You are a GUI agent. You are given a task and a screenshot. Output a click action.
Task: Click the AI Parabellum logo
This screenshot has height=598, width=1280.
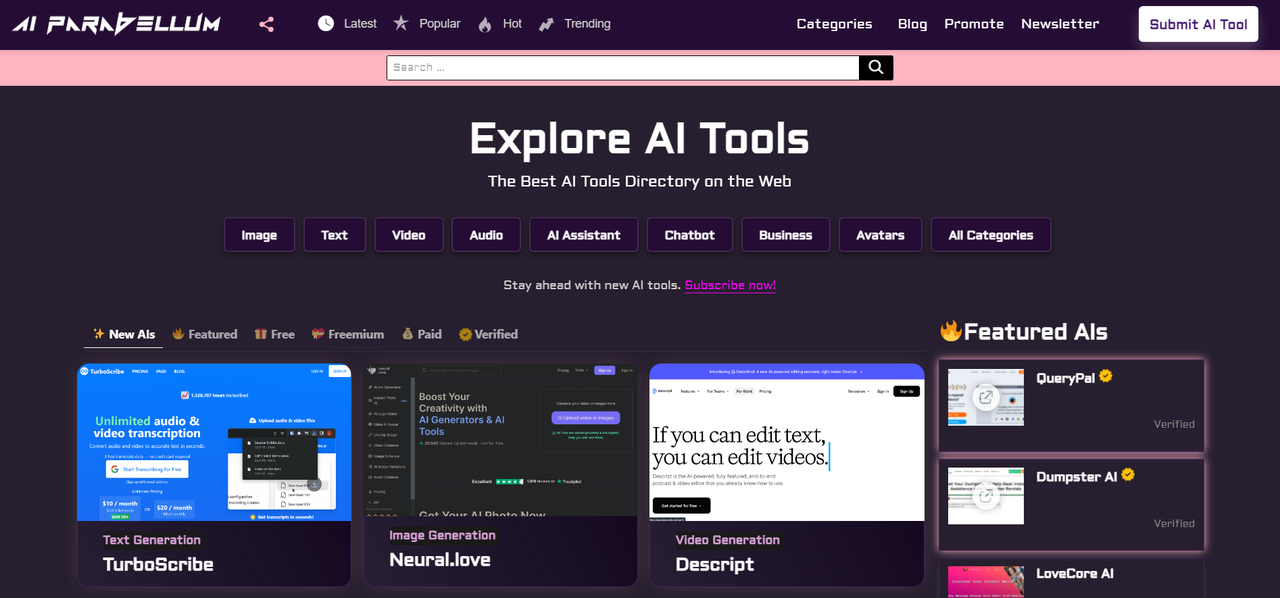click(116, 24)
